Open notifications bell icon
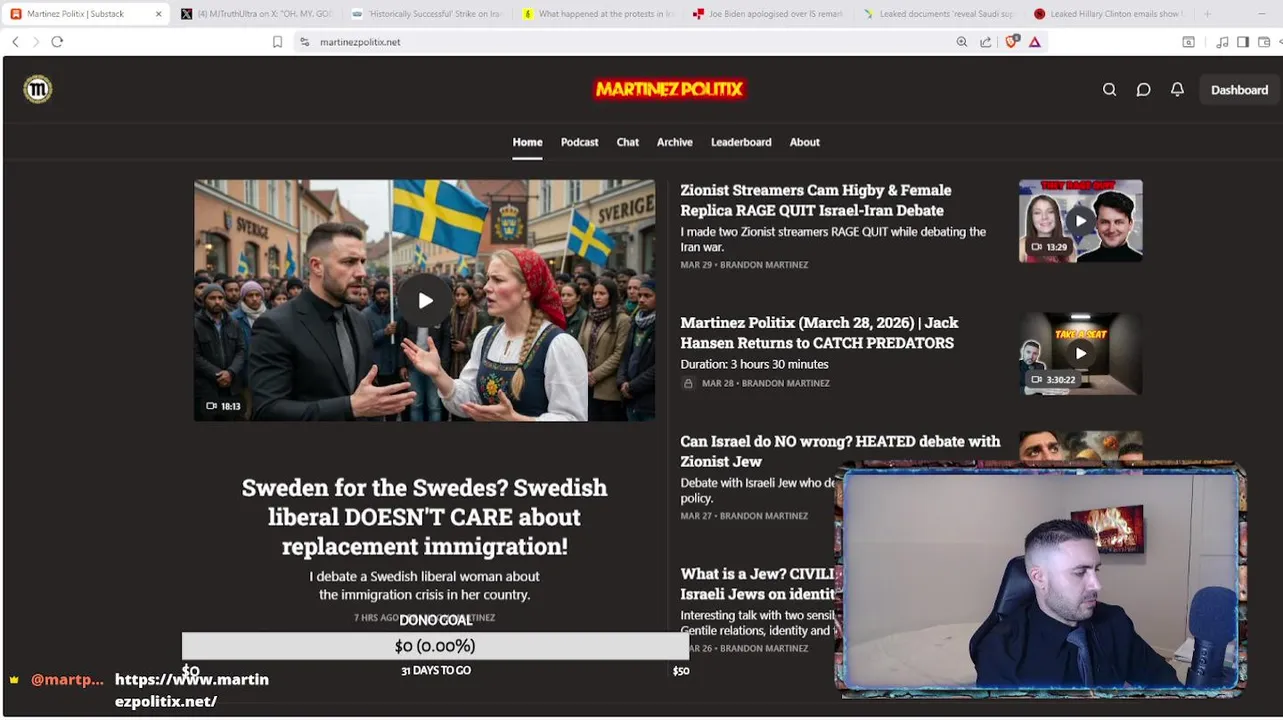The width and height of the screenshot is (1283, 720). point(1177,90)
